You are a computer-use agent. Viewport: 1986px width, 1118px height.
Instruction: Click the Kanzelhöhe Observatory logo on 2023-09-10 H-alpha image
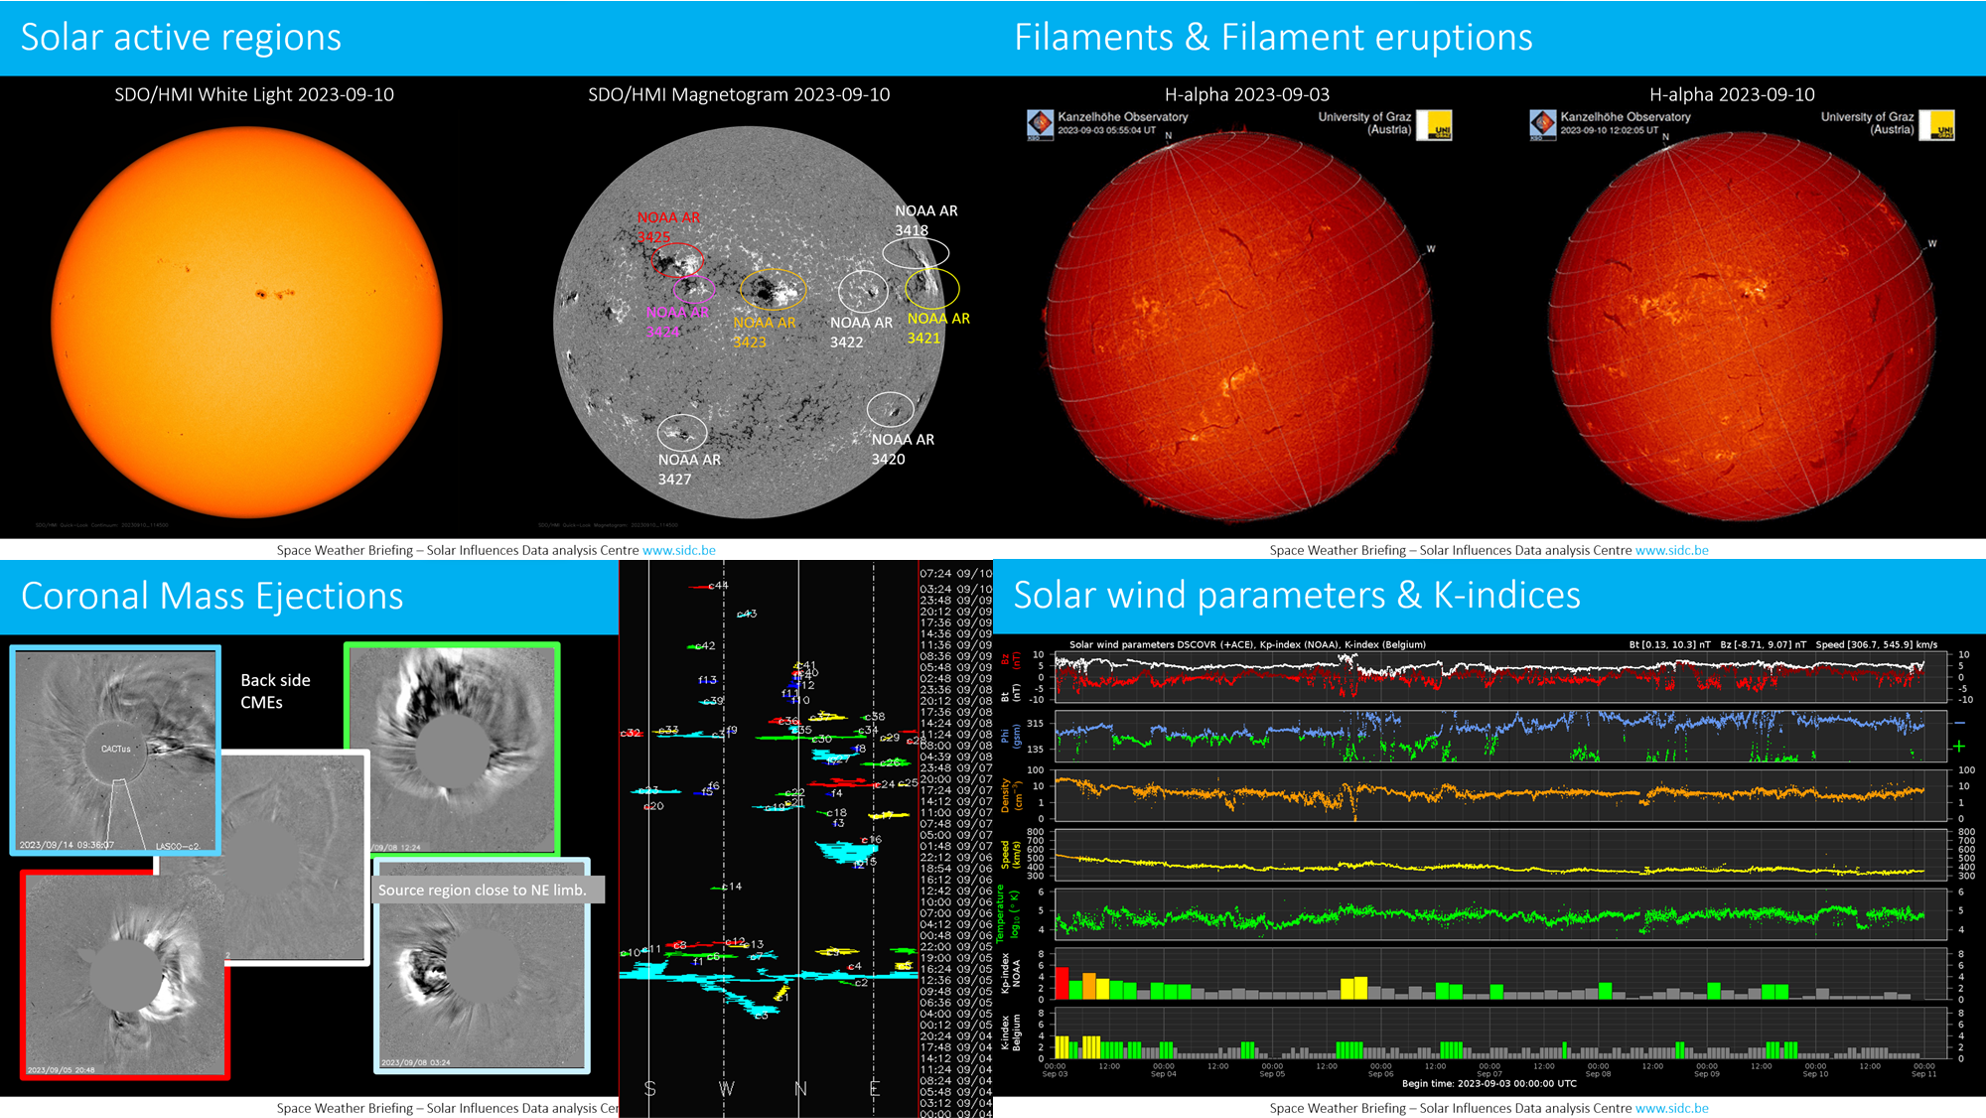pyautogui.click(x=1543, y=124)
